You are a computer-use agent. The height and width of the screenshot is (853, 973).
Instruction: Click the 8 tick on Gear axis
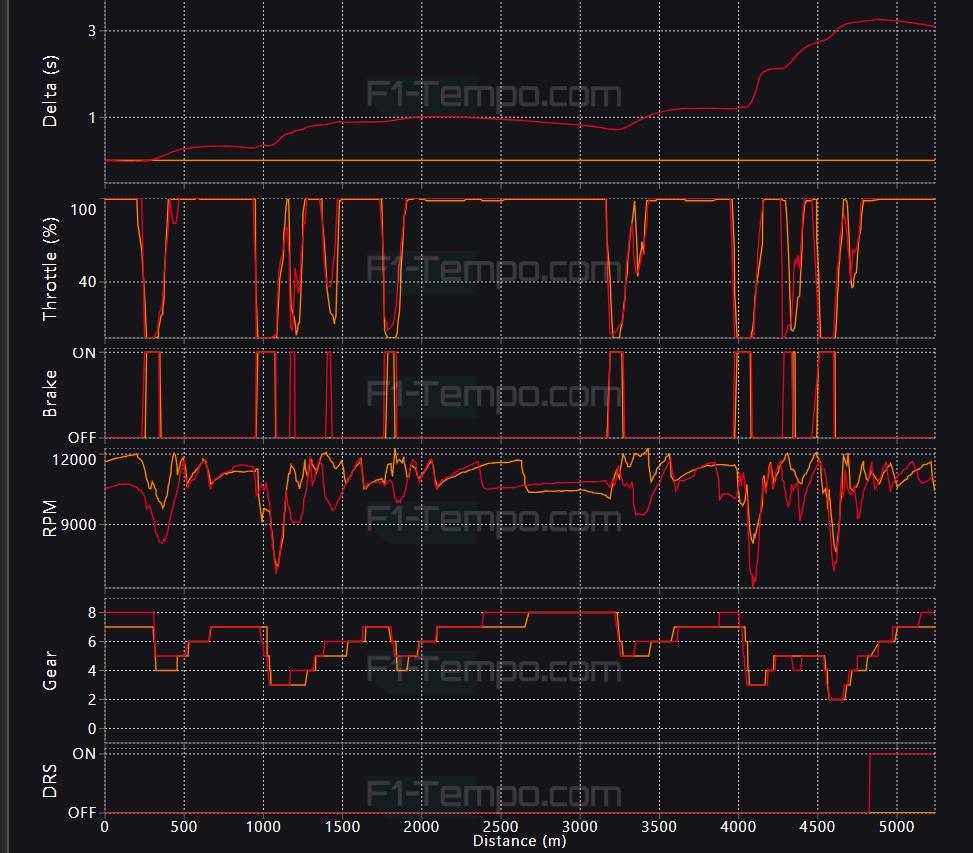coord(92,612)
